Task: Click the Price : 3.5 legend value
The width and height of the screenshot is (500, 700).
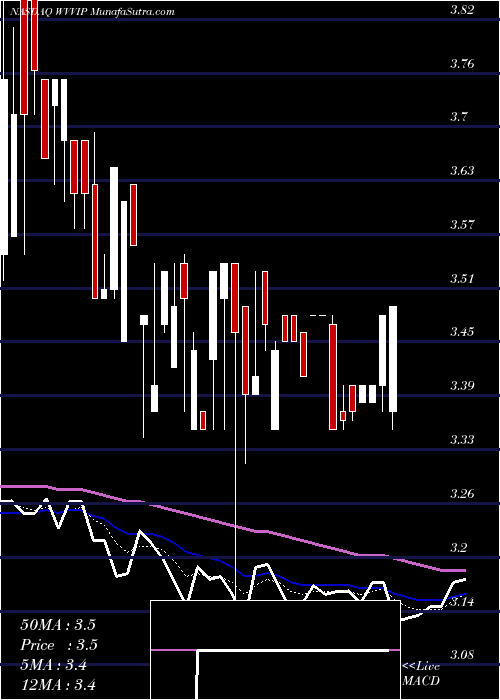Action: (59, 645)
